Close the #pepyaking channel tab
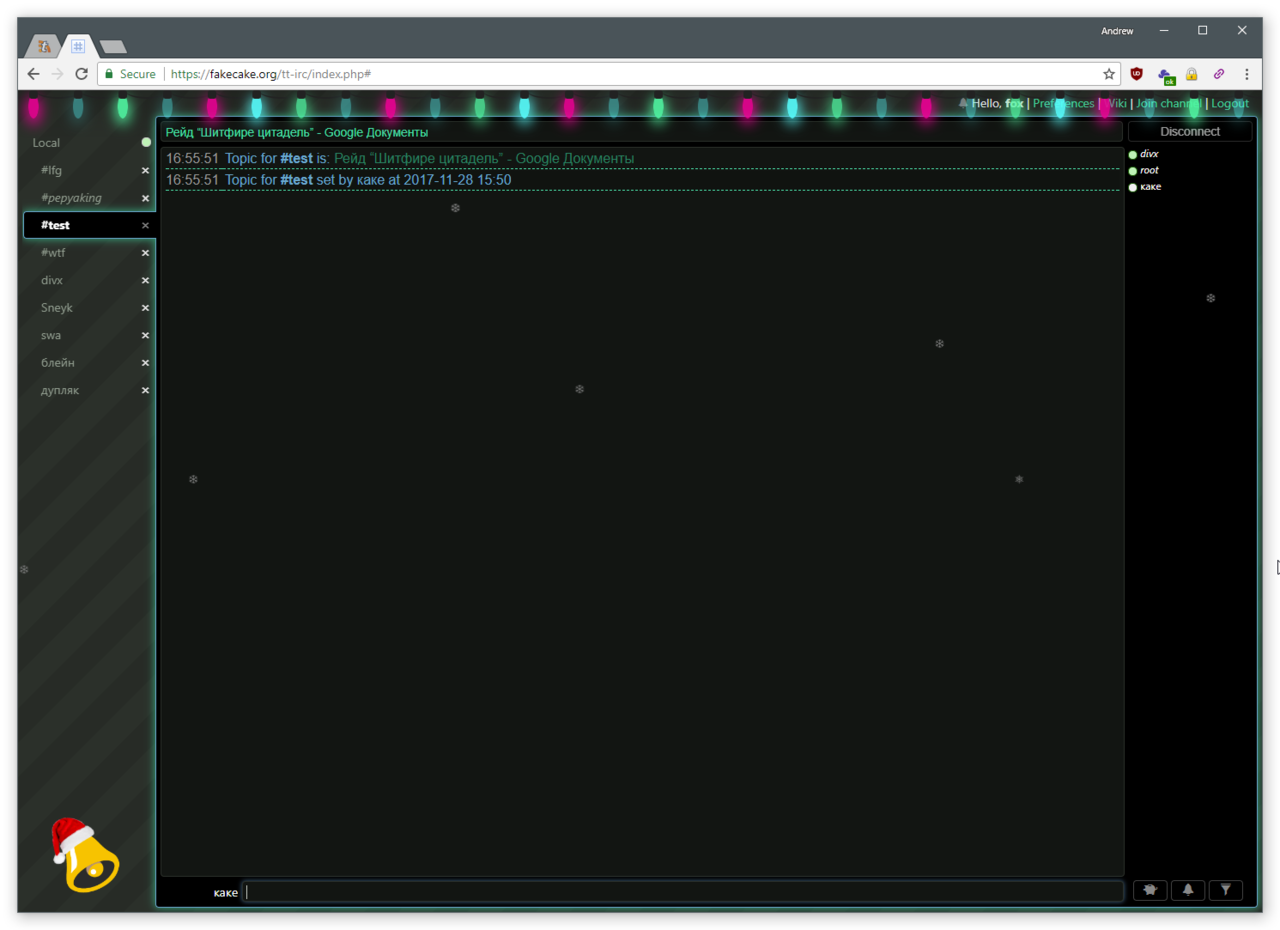 tap(145, 198)
